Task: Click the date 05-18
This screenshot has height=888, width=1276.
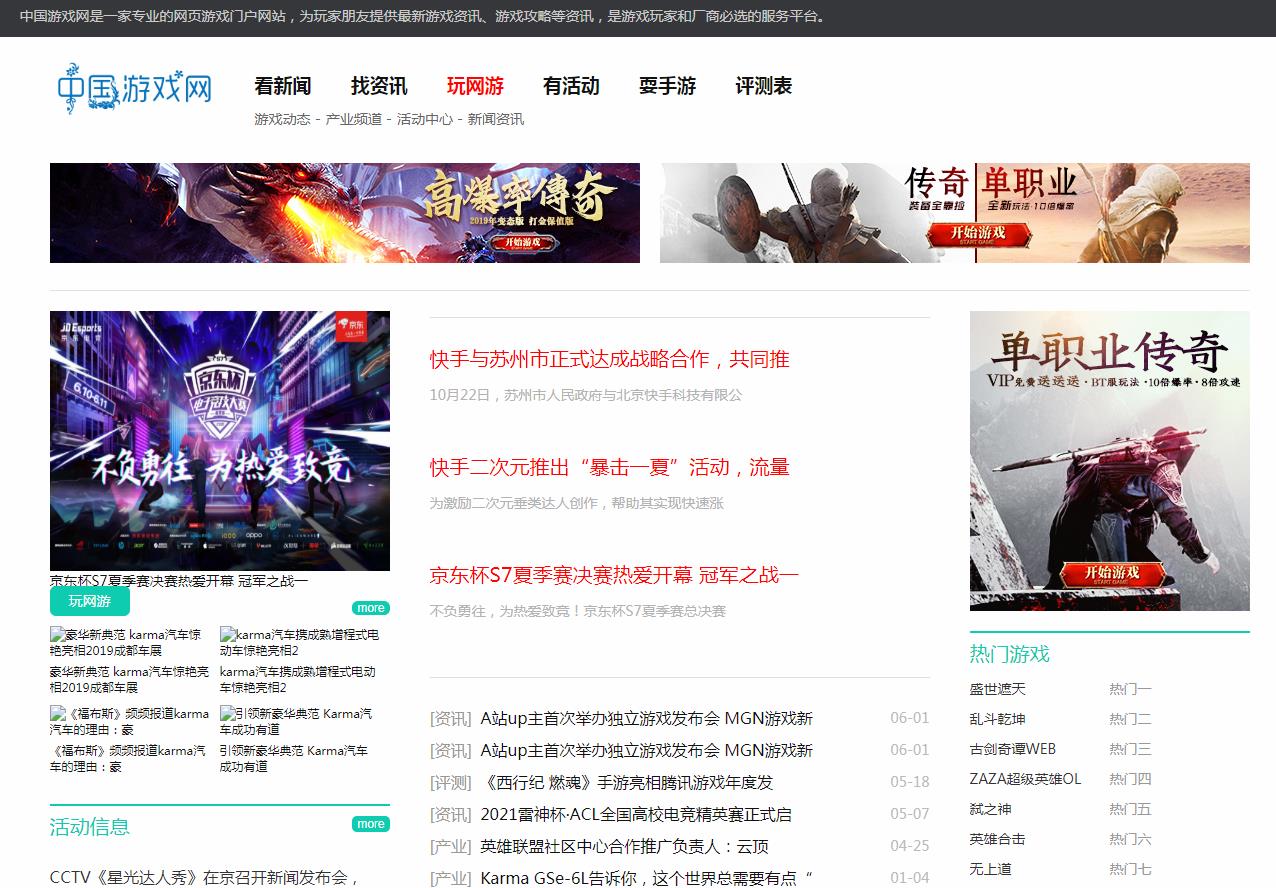Action: [x=910, y=782]
